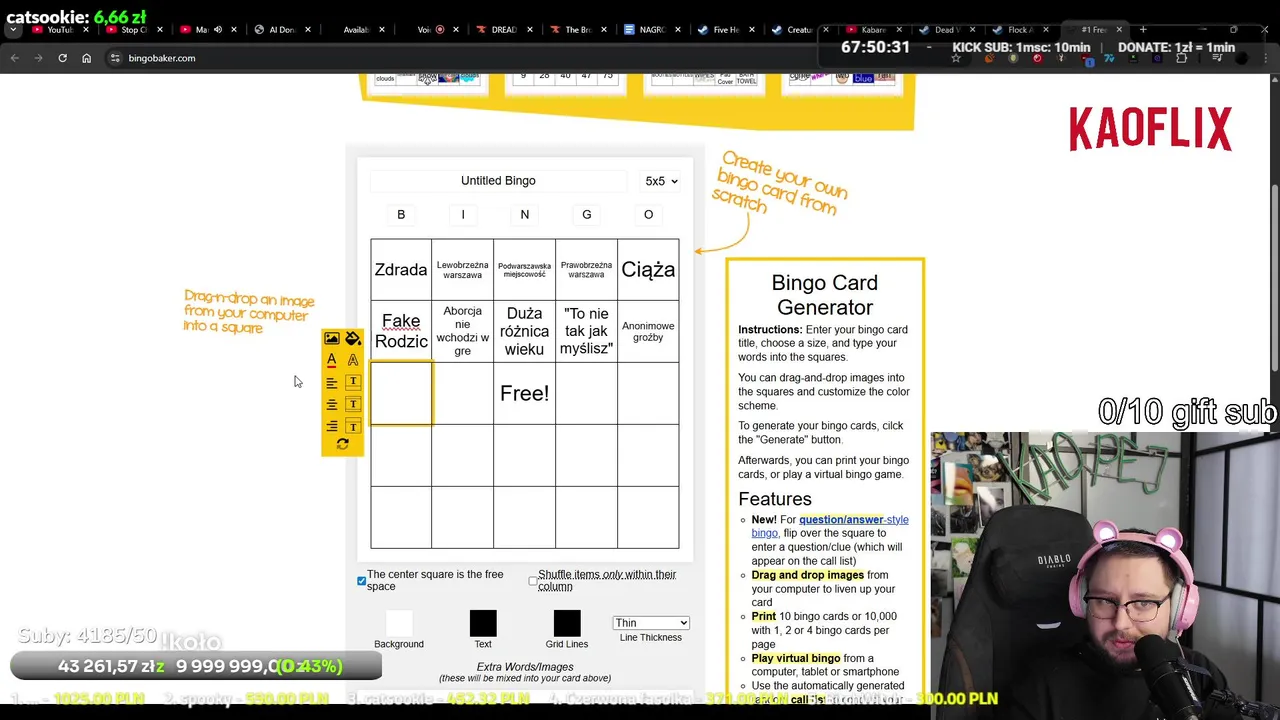Select the 'Duża różnica wieku' square
1280x720 pixels.
[x=525, y=331]
